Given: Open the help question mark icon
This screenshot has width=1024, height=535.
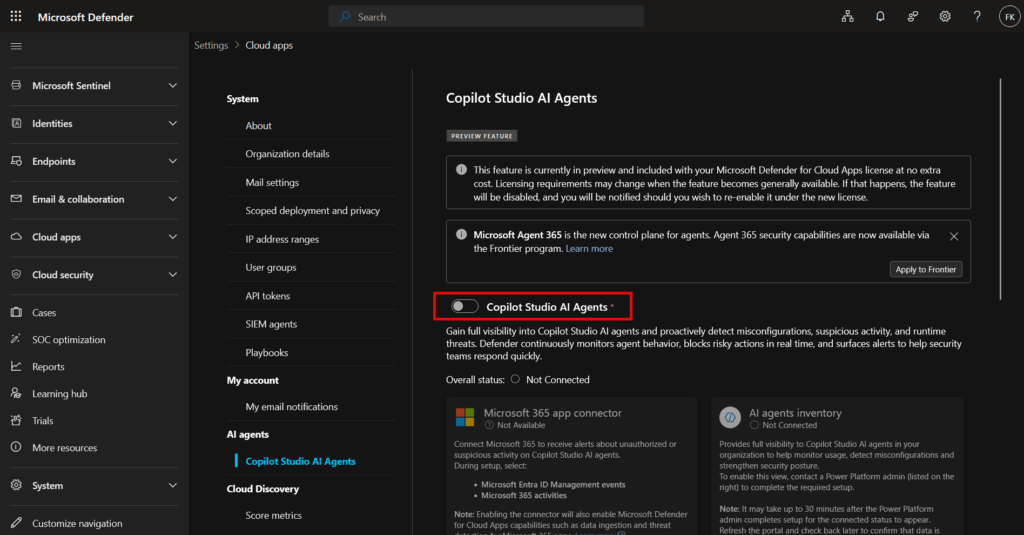Looking at the screenshot, I should 977,16.
